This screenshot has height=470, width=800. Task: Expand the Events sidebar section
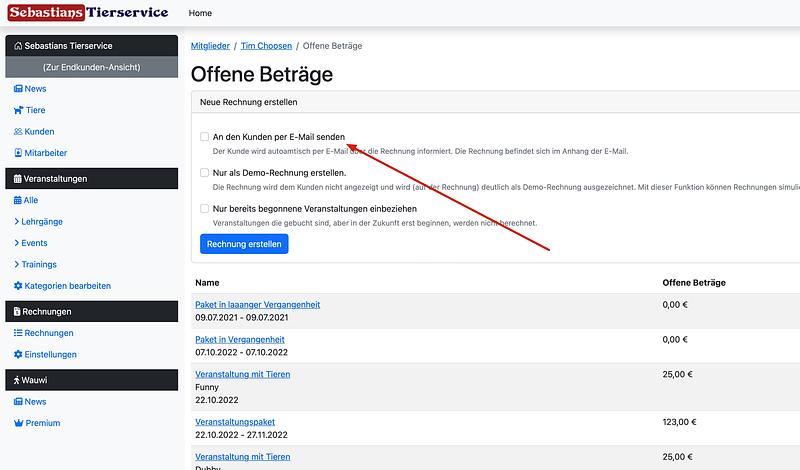click(x=35, y=243)
